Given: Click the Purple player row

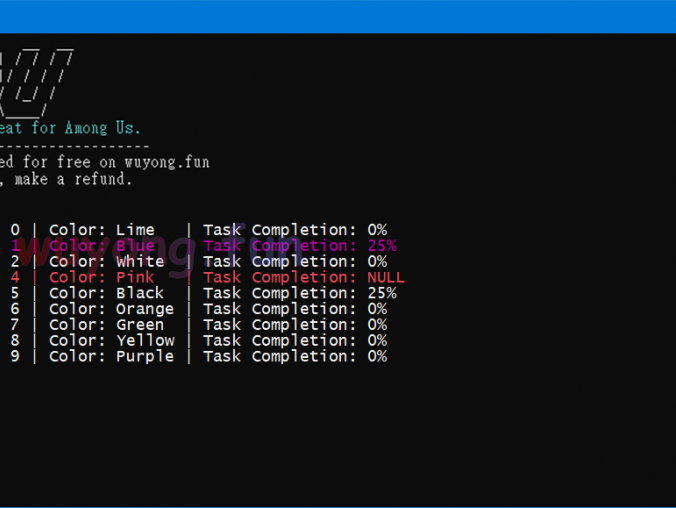Looking at the screenshot, I should [x=198, y=357].
